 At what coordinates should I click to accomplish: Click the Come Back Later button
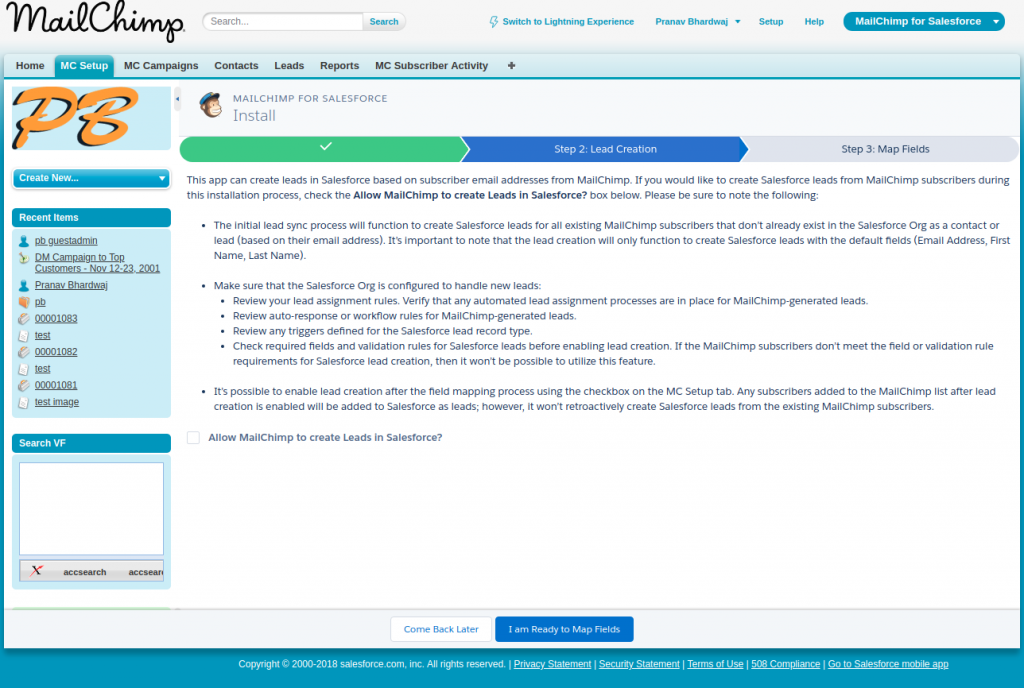point(441,629)
